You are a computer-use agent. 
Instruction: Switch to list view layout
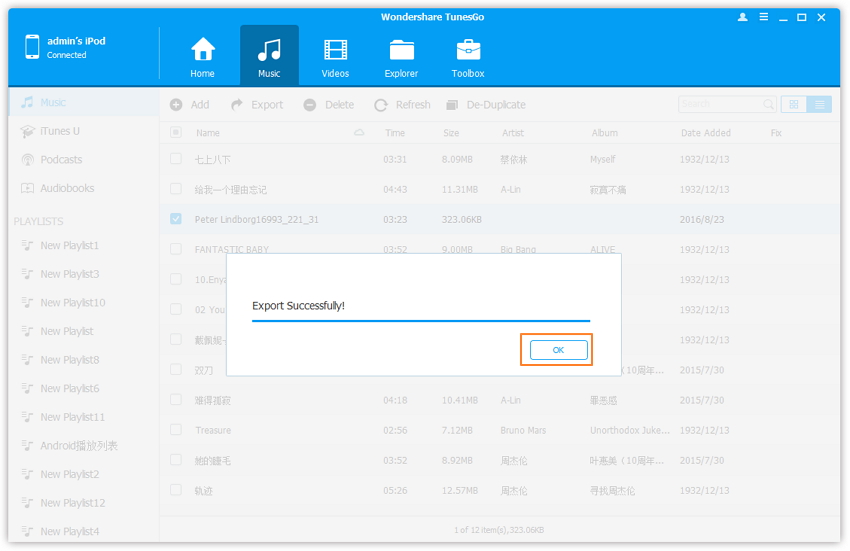point(819,104)
